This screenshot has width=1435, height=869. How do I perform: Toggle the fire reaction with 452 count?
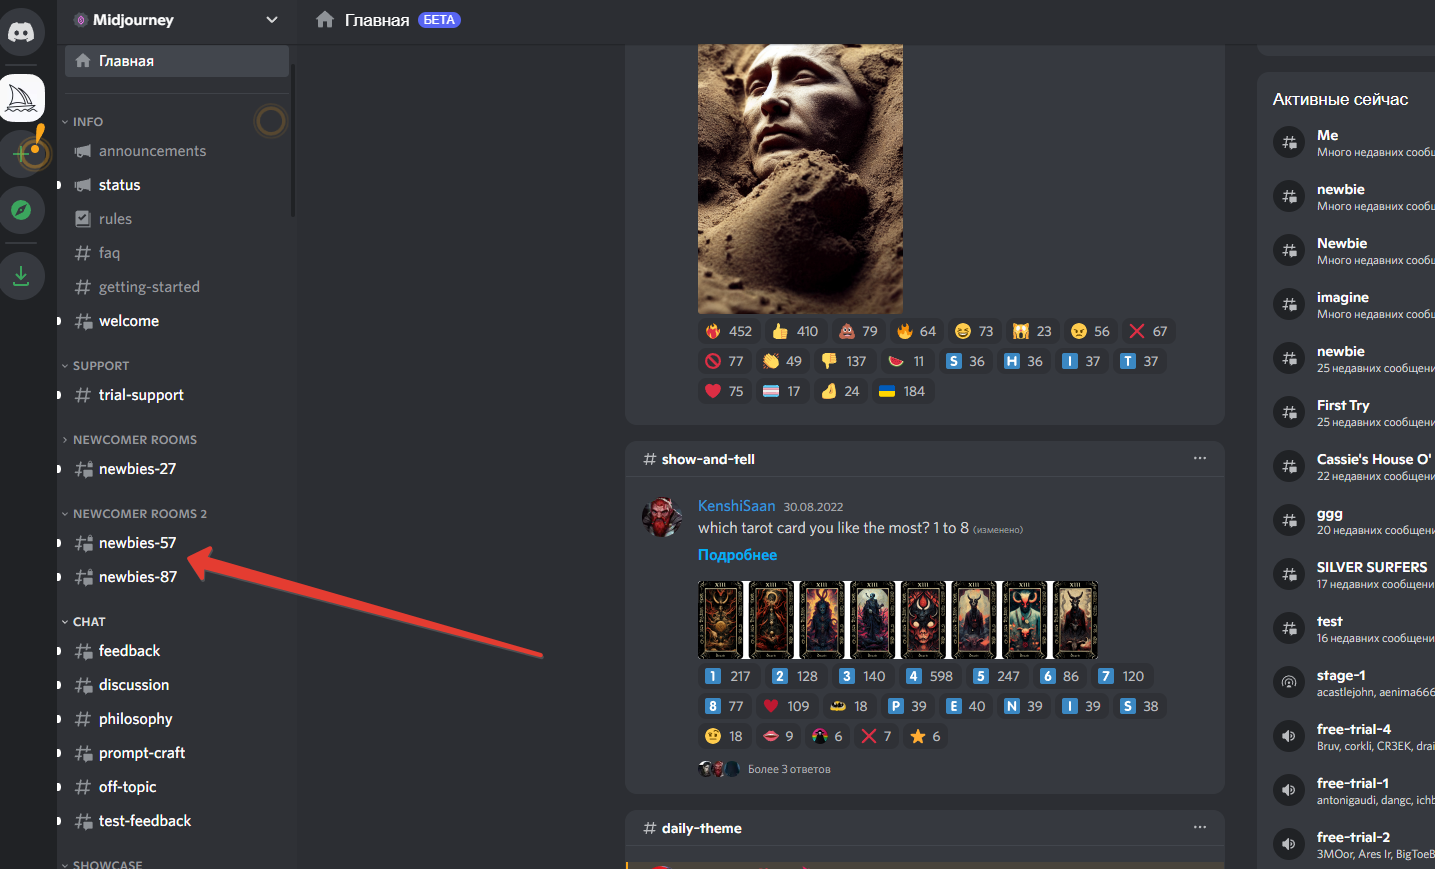[x=728, y=331]
